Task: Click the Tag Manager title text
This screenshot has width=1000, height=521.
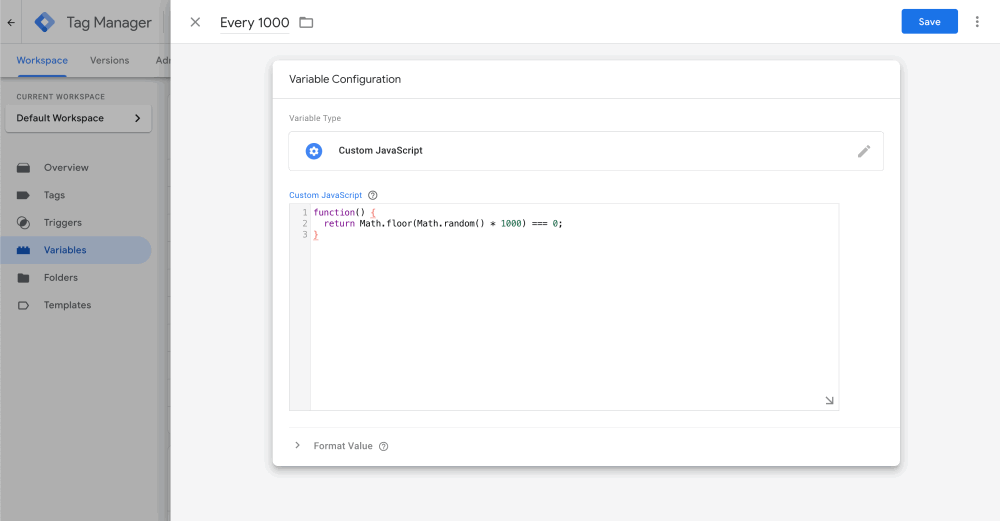Action: (109, 23)
